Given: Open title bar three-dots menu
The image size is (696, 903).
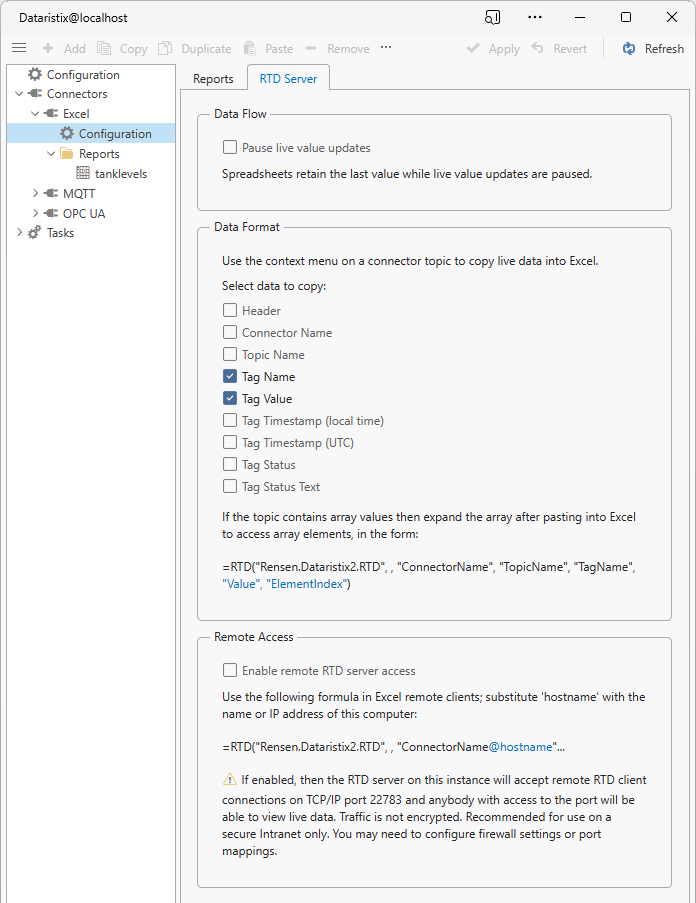Looking at the screenshot, I should 535,17.
